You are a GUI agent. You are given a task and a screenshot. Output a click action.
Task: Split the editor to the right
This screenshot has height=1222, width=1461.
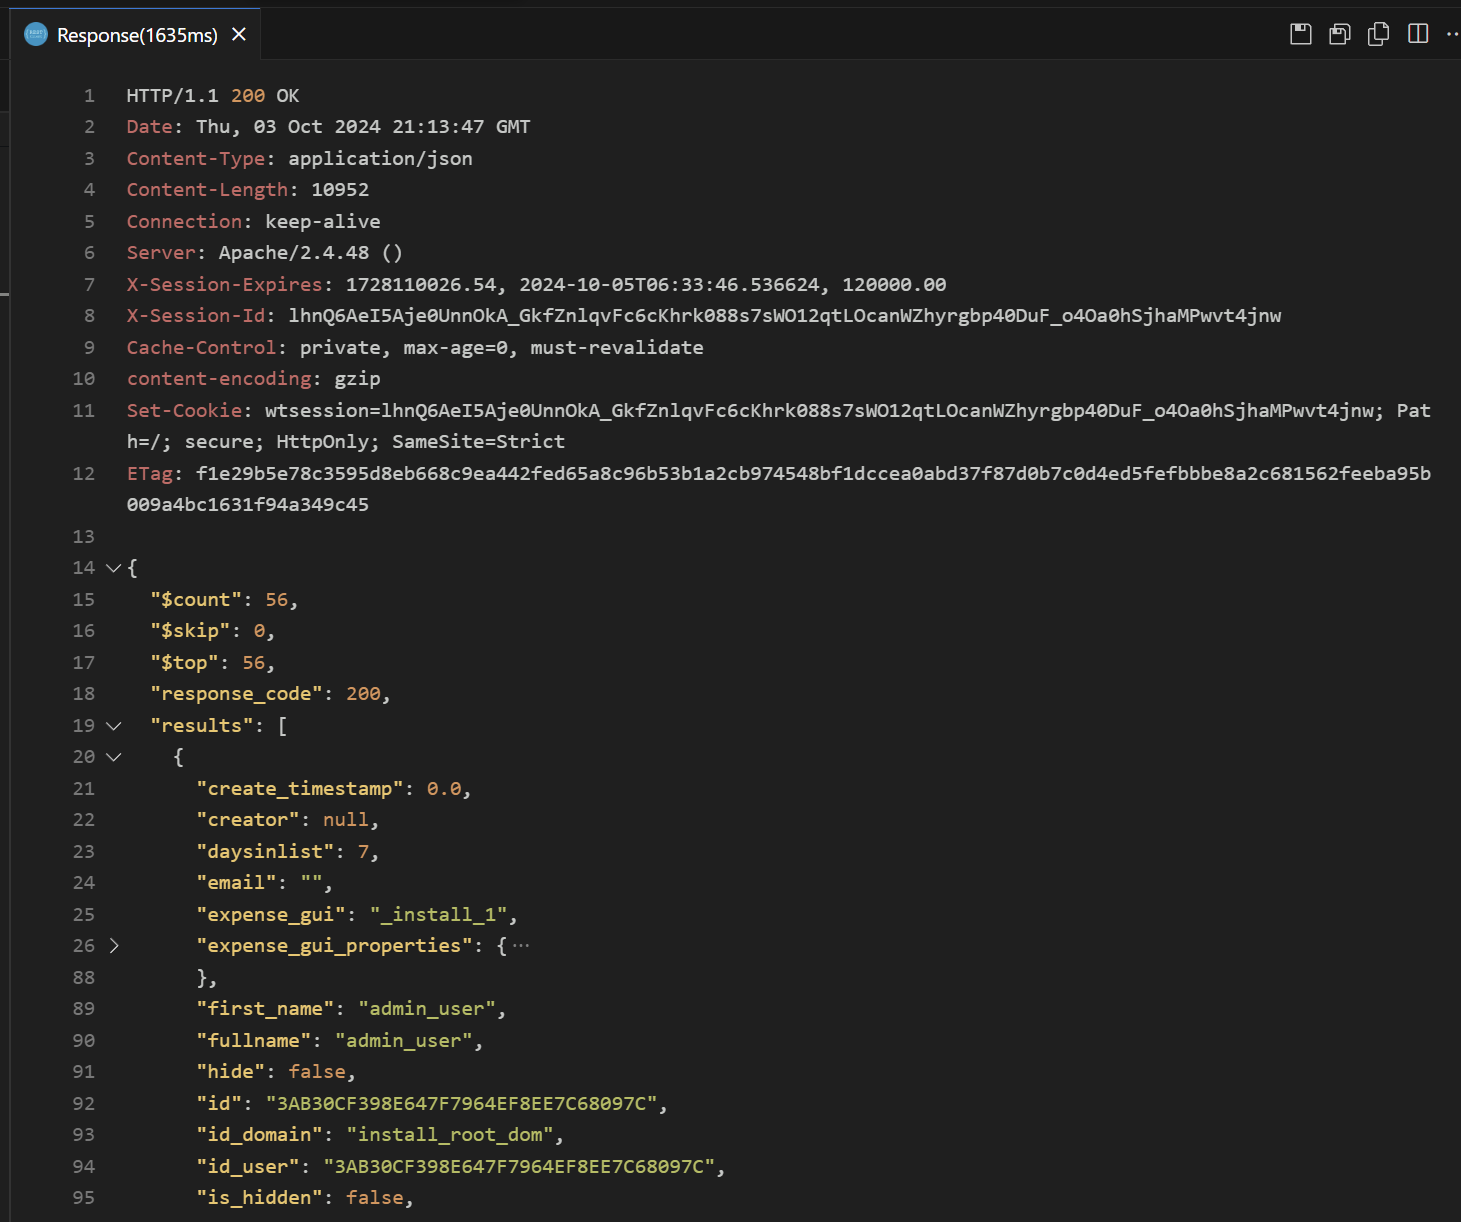[1418, 34]
